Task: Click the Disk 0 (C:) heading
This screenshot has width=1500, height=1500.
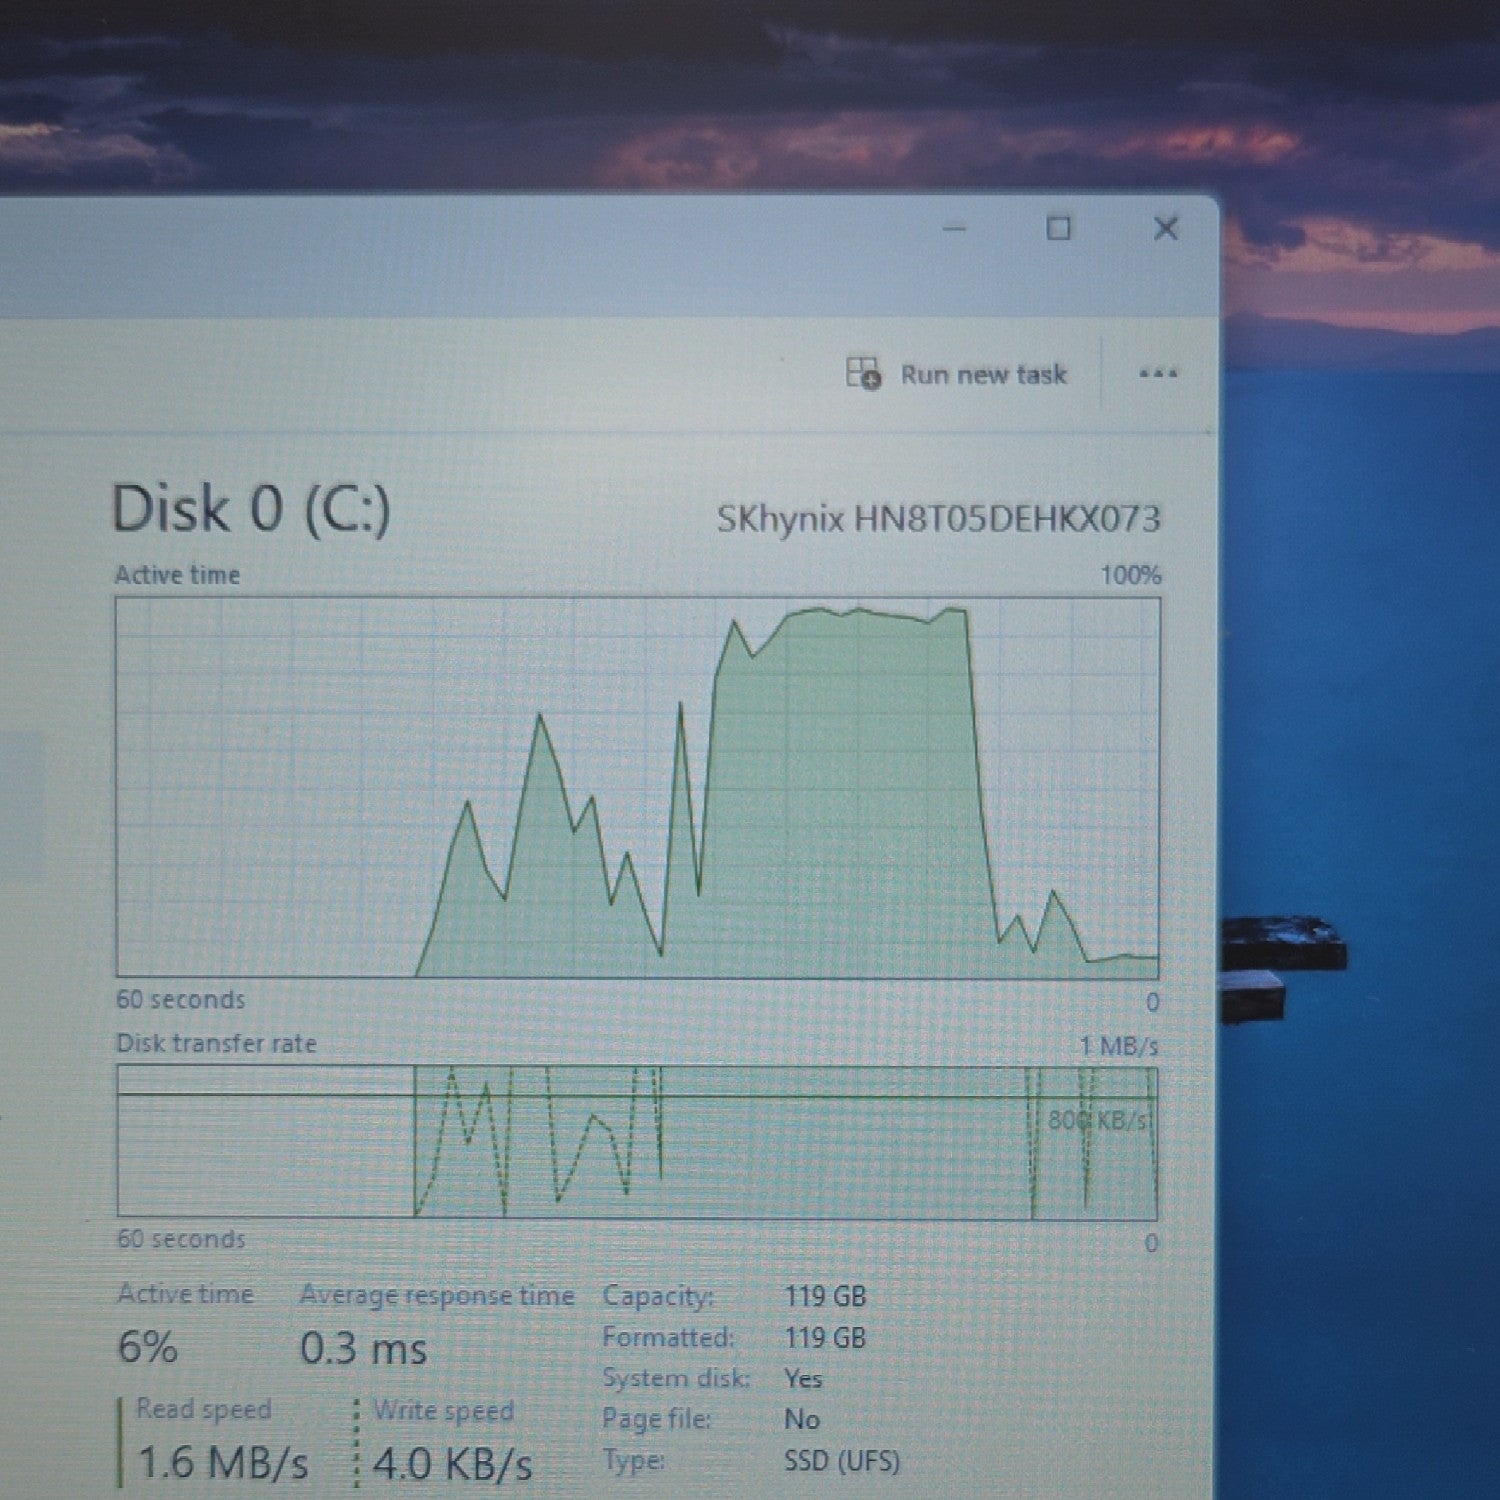Action: [x=250, y=509]
